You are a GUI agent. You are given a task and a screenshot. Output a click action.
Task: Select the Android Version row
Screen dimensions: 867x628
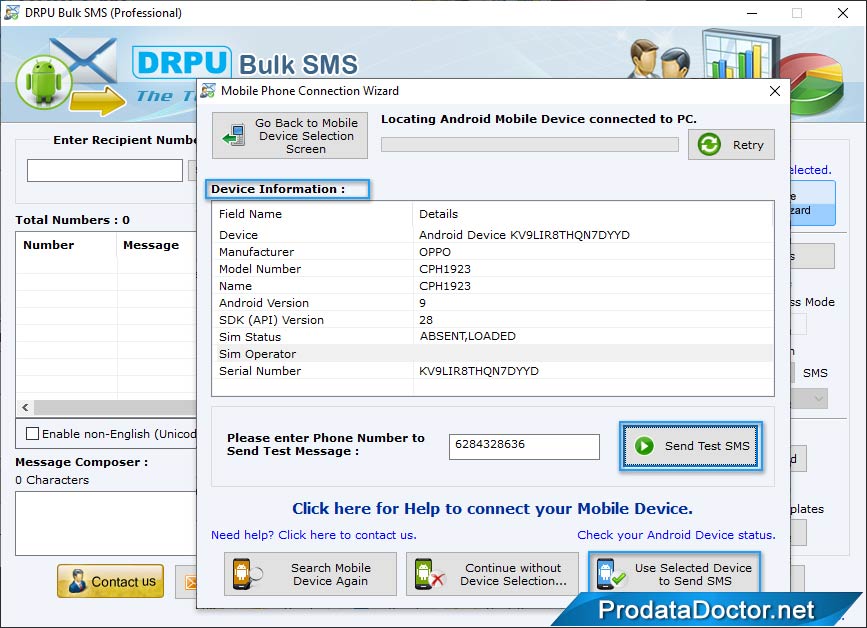(492, 303)
